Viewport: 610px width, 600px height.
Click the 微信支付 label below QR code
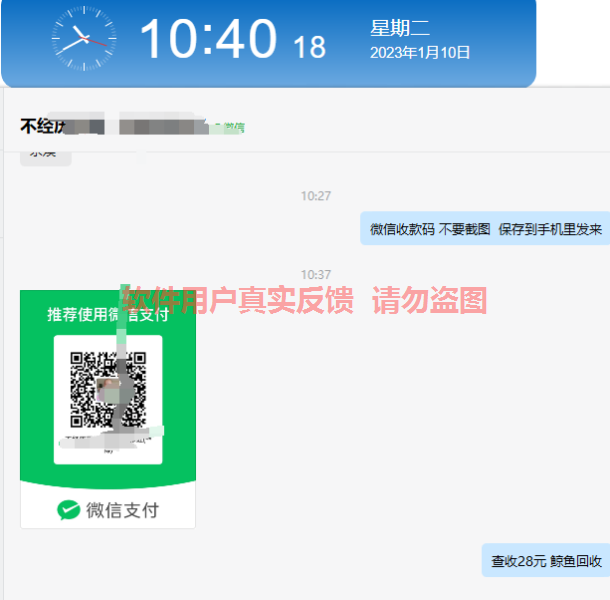[122, 510]
